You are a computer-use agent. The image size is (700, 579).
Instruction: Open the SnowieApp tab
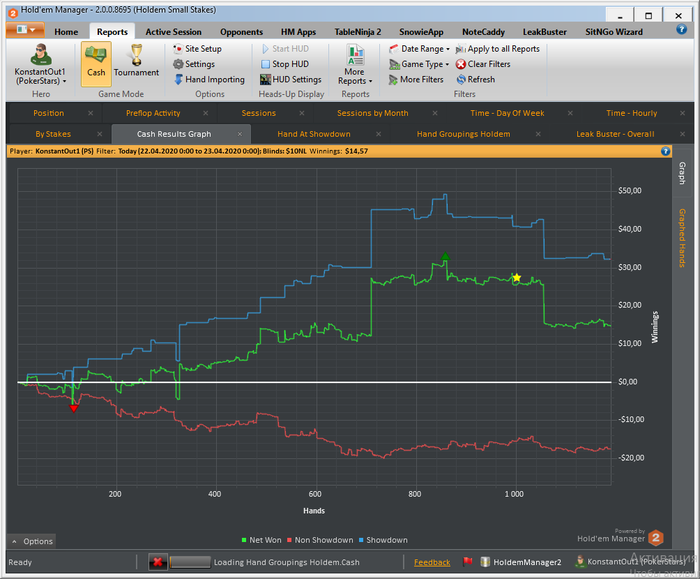[421, 32]
